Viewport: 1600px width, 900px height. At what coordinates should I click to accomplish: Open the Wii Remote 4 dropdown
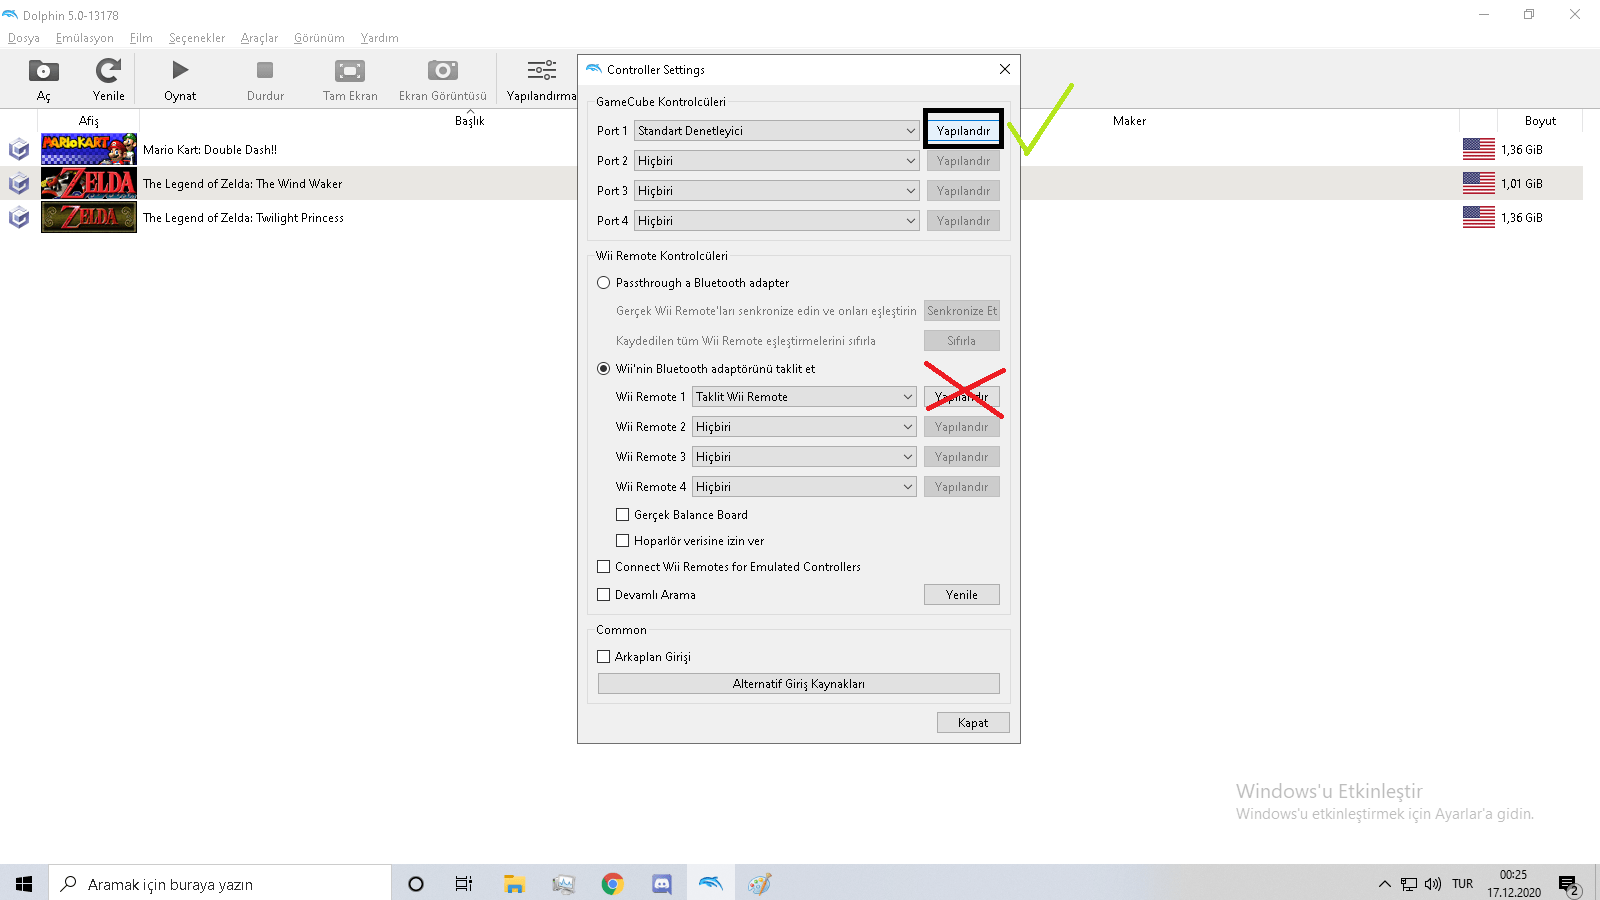pyautogui.click(x=804, y=487)
